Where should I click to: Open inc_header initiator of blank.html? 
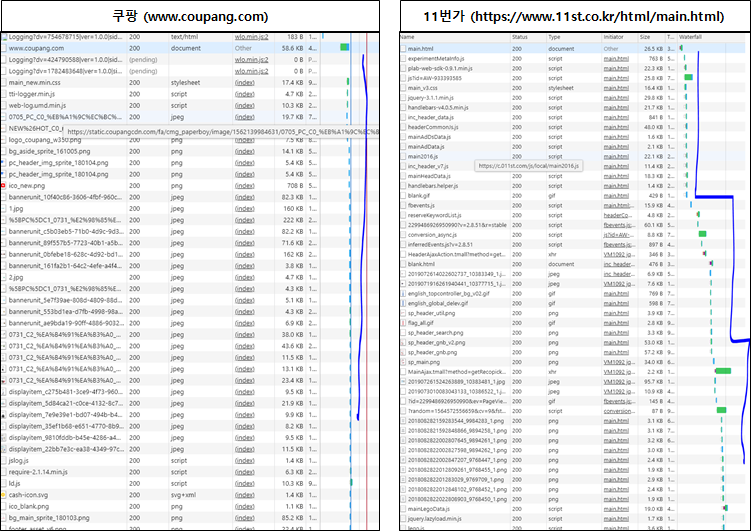click(619, 264)
